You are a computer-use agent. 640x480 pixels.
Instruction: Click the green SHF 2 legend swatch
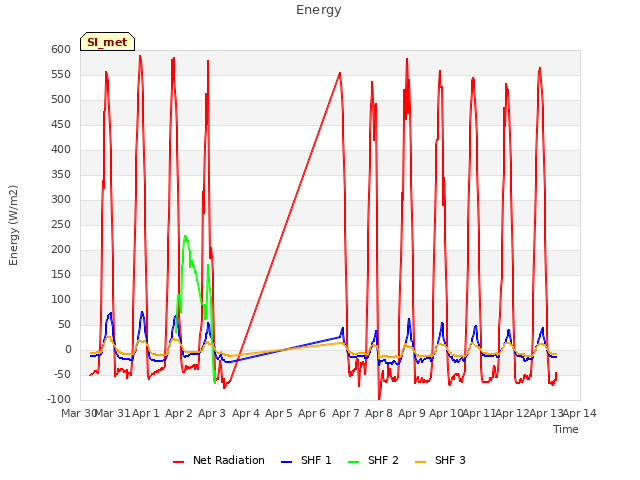pyautogui.click(x=353, y=462)
